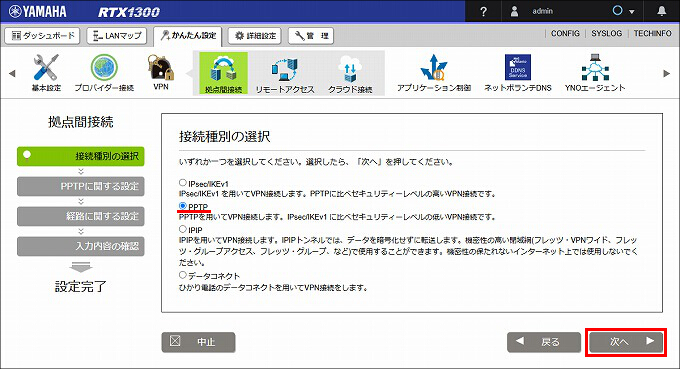Select the 拠点間接続 icon
The width and height of the screenshot is (680, 369).
tap(223, 73)
